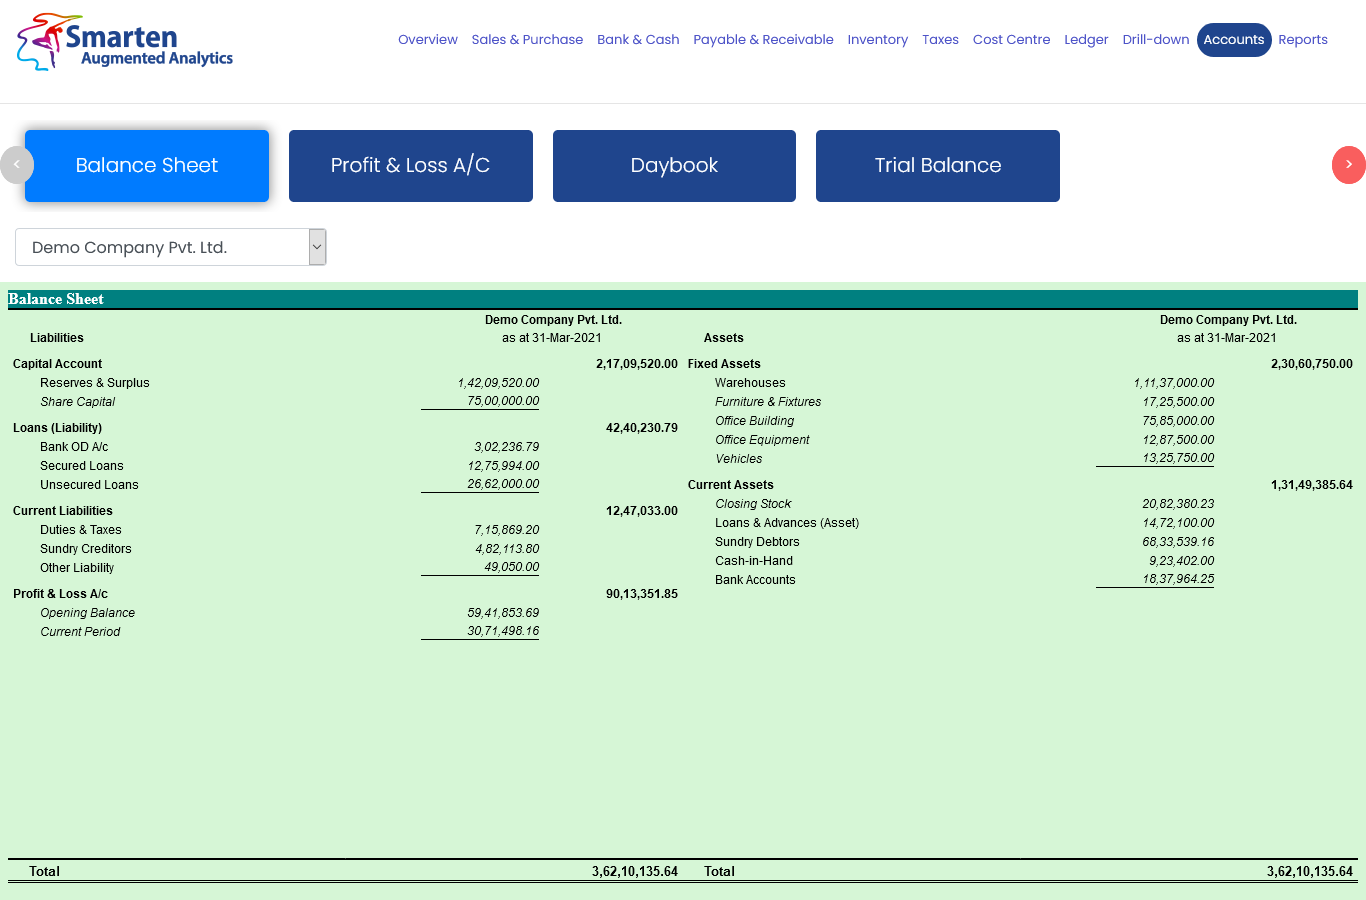1366x900 pixels.
Task: Click the Share Capital entry
Action: (x=78, y=402)
